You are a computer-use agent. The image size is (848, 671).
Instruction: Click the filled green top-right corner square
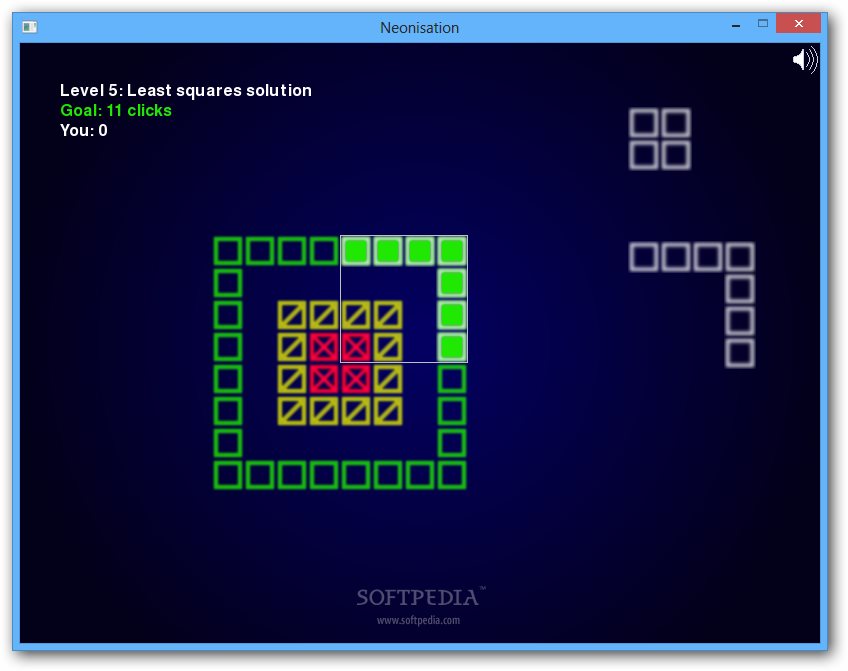click(452, 251)
